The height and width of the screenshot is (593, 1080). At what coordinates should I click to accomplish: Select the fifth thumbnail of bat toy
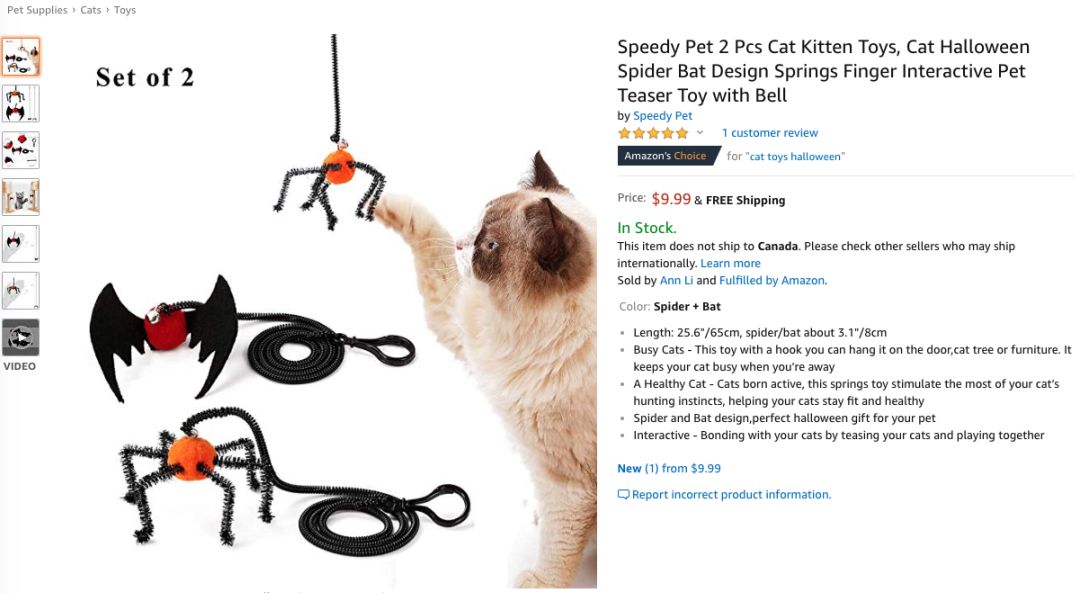21,244
